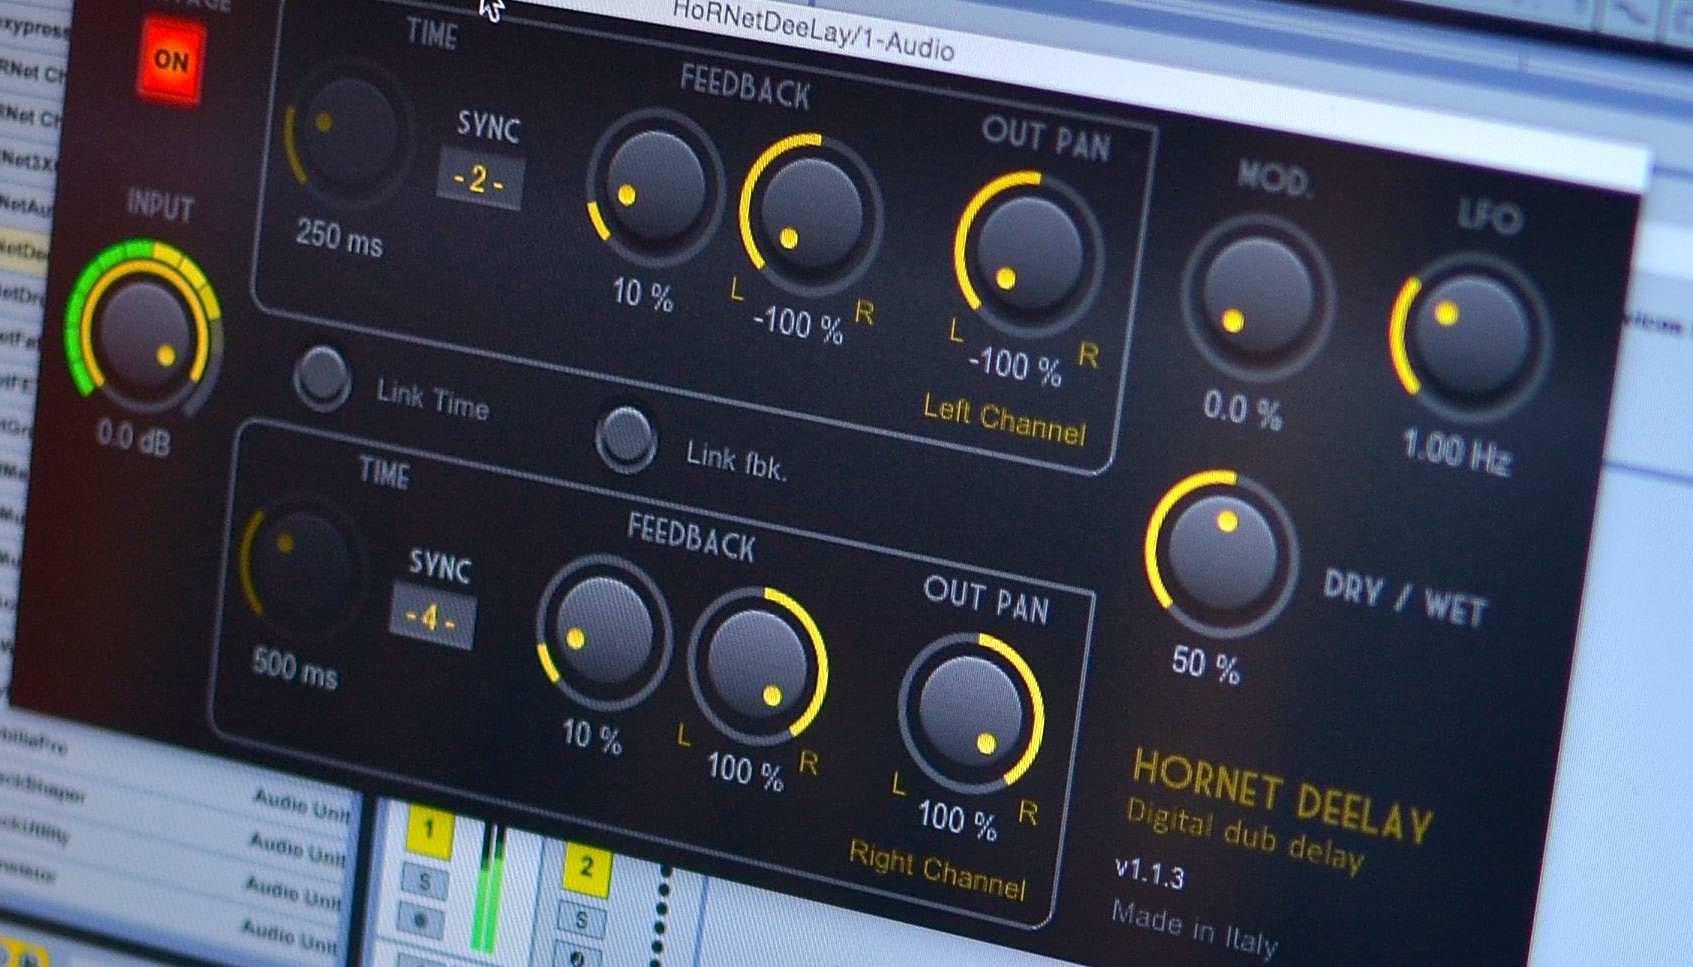Click the DRY / WET mix knob

pyautogui.click(x=1221, y=551)
